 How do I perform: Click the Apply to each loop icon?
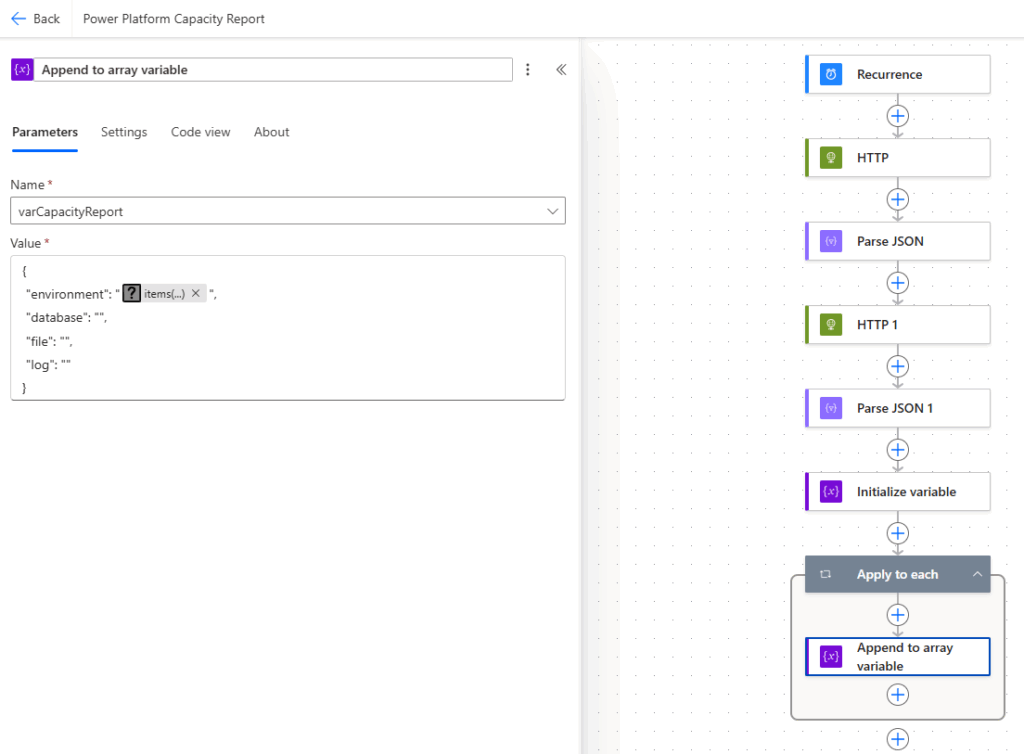tap(826, 575)
